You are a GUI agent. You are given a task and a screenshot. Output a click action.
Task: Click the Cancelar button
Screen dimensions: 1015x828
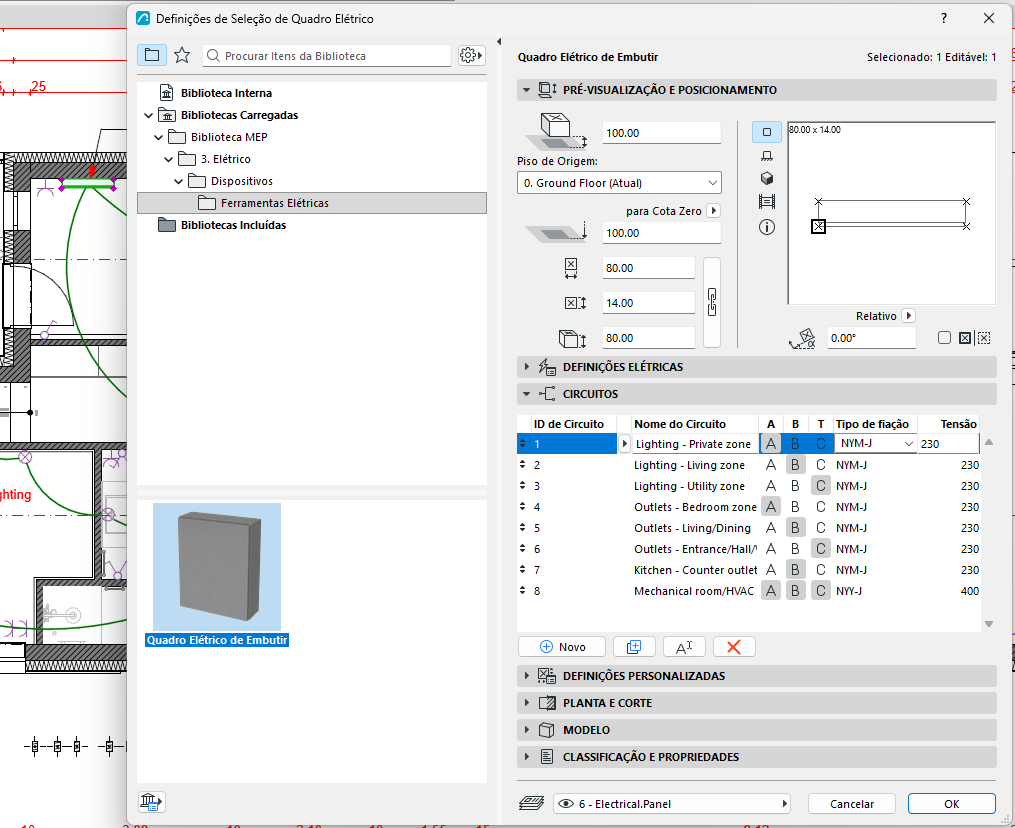pos(851,803)
